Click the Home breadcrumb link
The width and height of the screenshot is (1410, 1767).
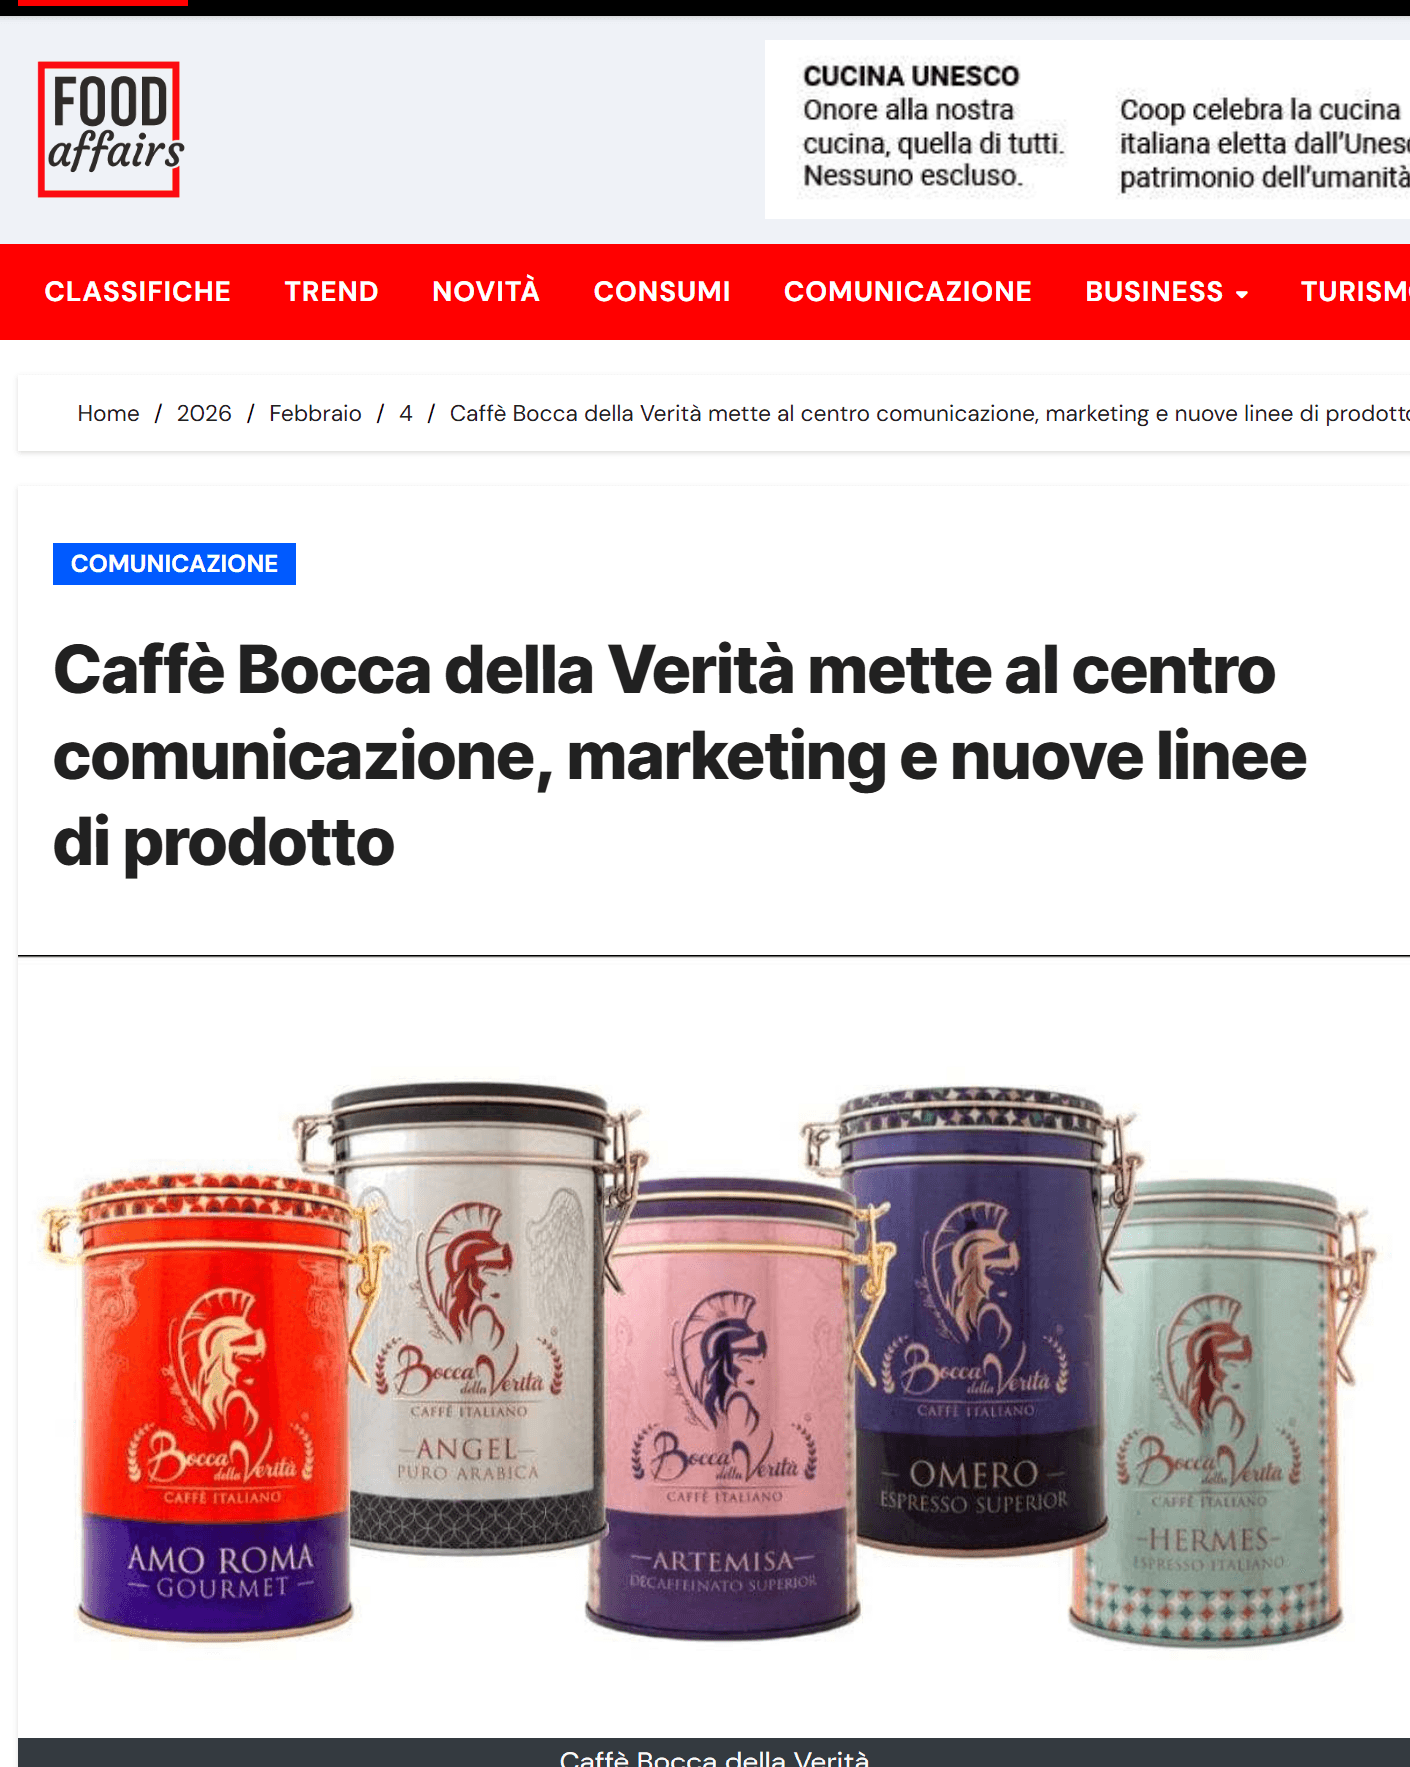tap(108, 413)
